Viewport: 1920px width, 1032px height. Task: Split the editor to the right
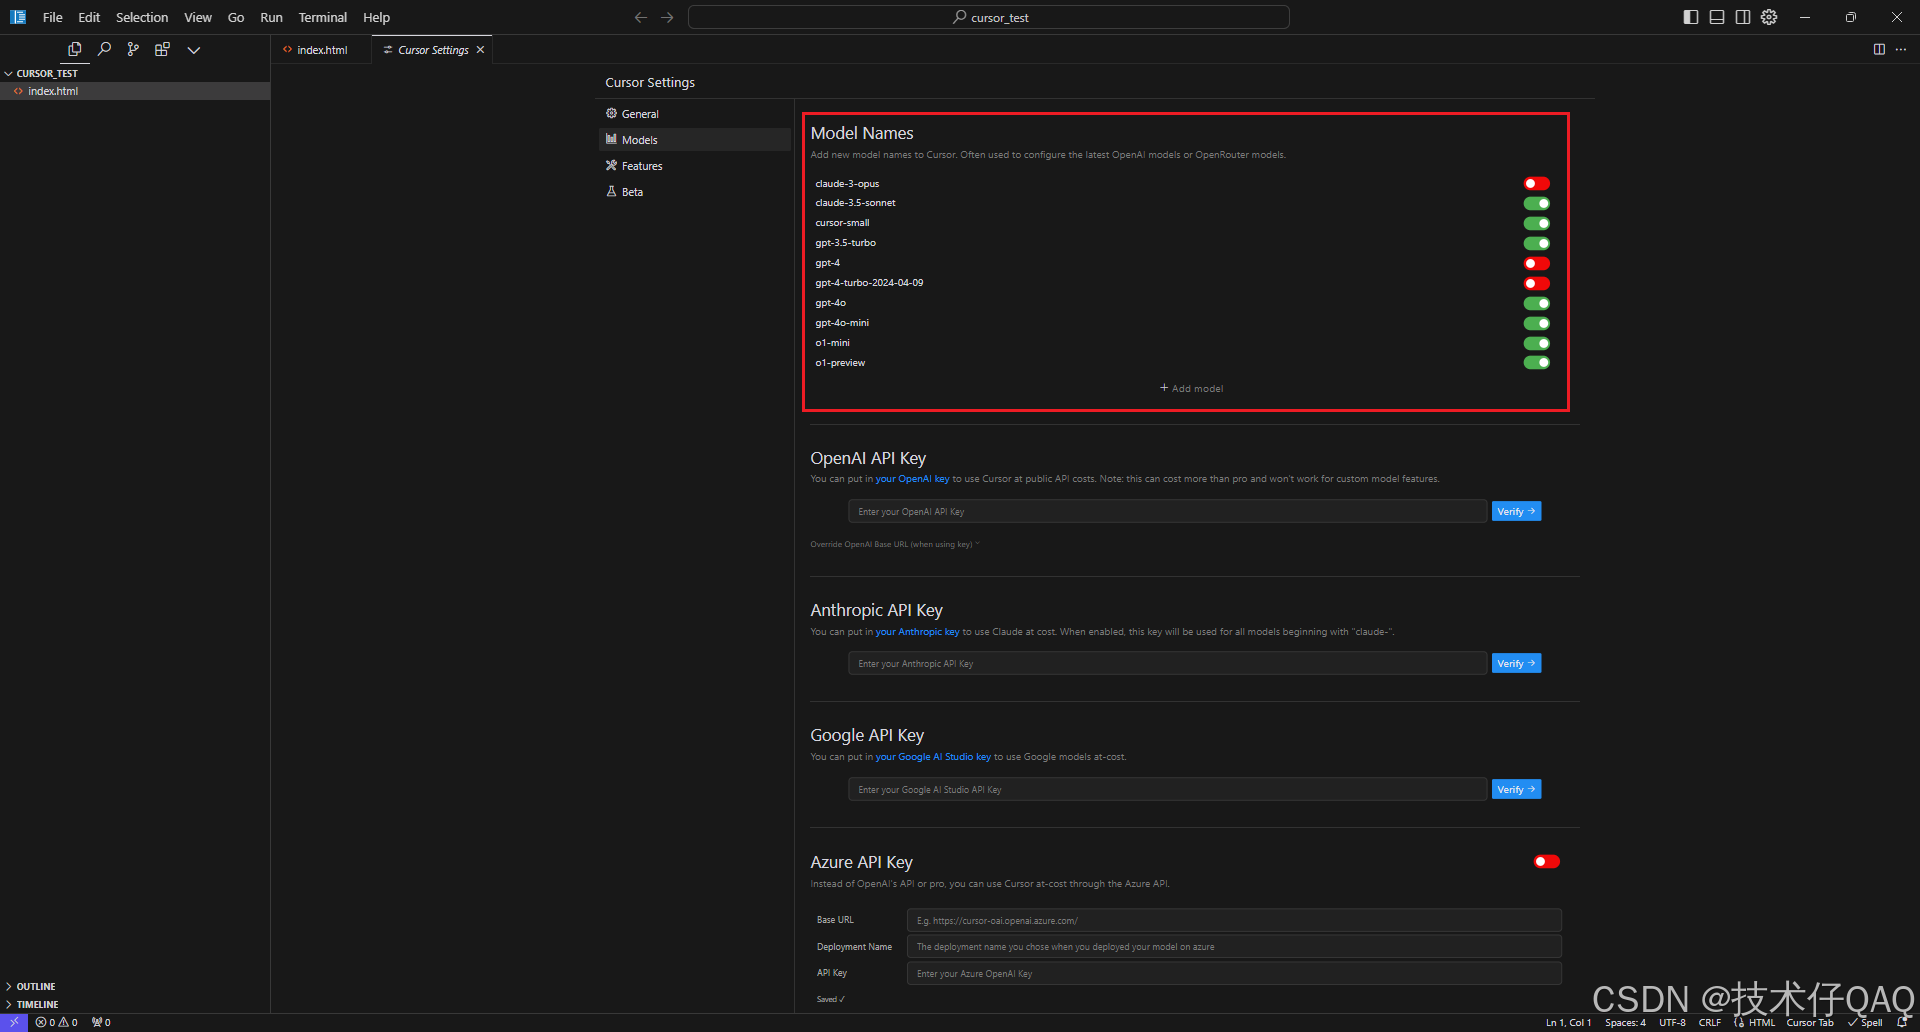pos(1879,49)
